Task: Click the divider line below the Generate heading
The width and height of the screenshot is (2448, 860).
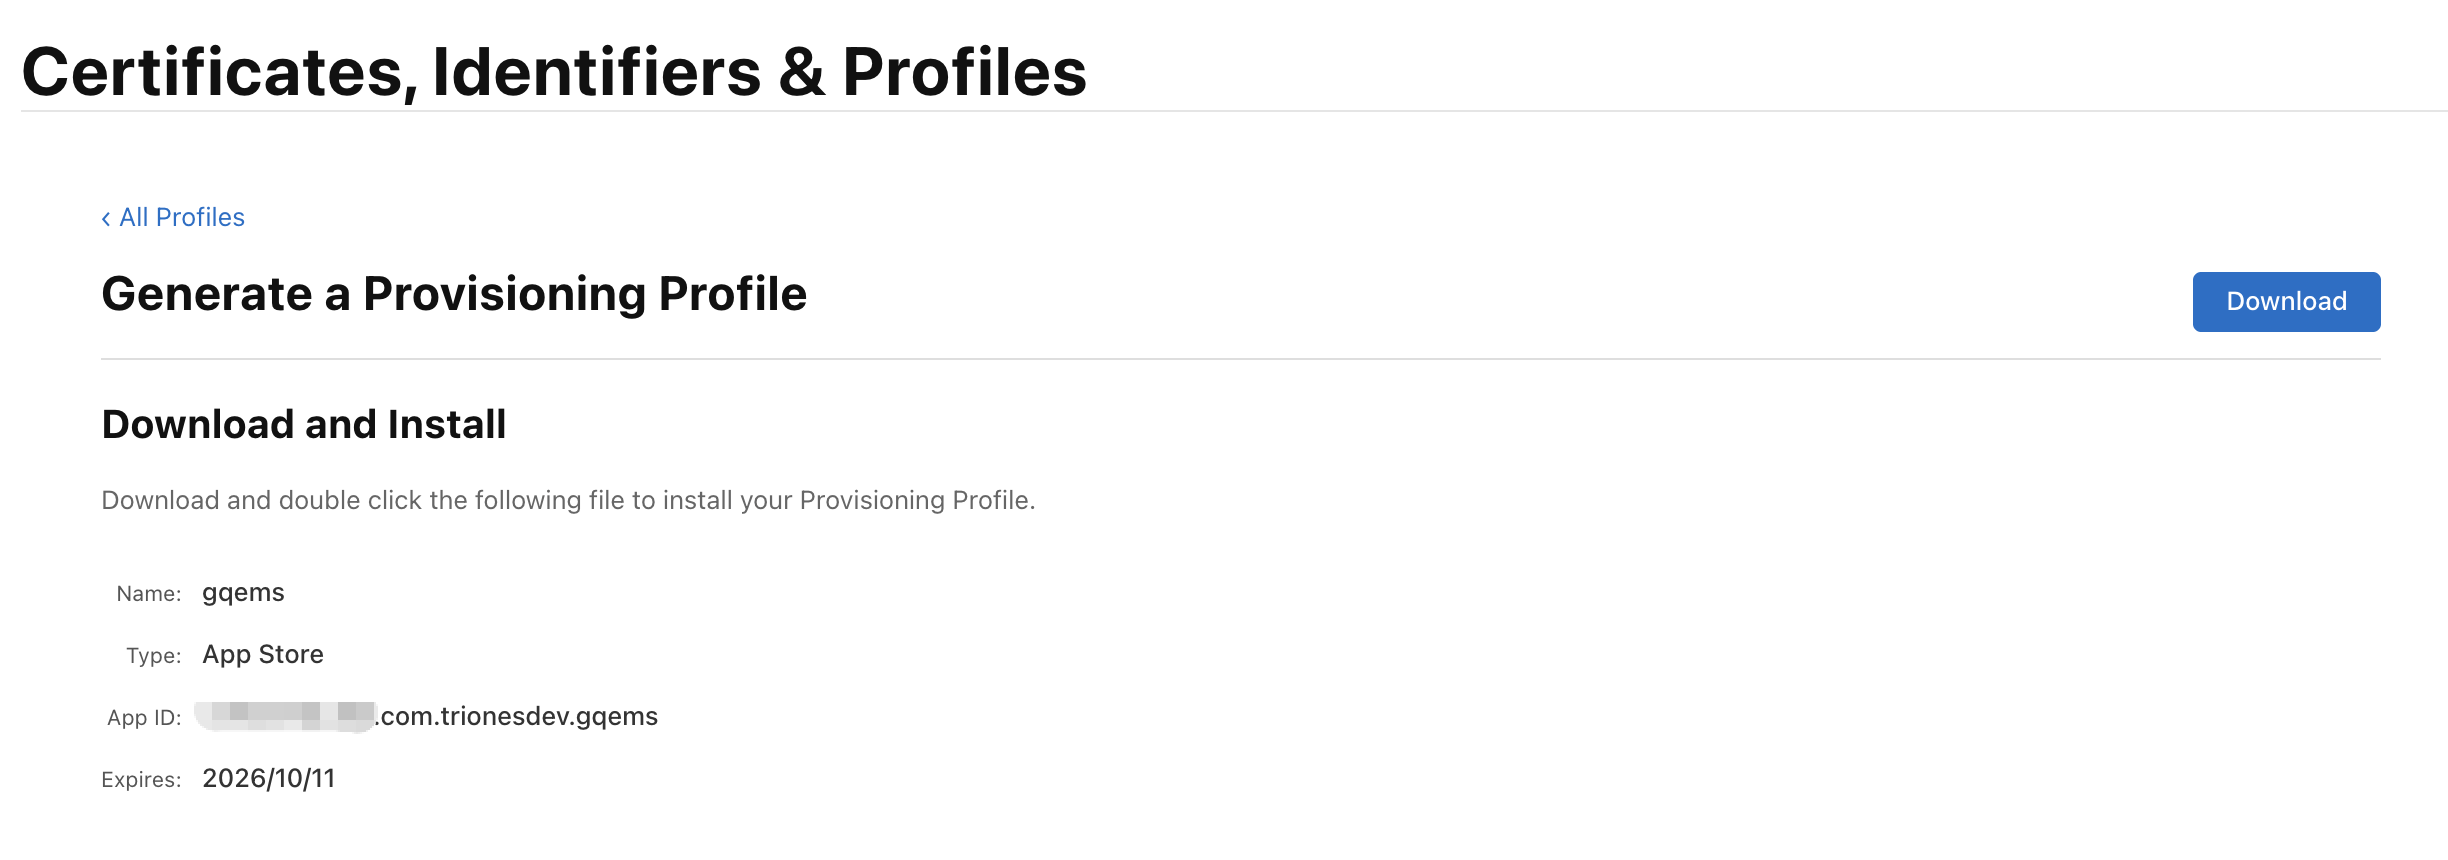Action: coord(1240,359)
